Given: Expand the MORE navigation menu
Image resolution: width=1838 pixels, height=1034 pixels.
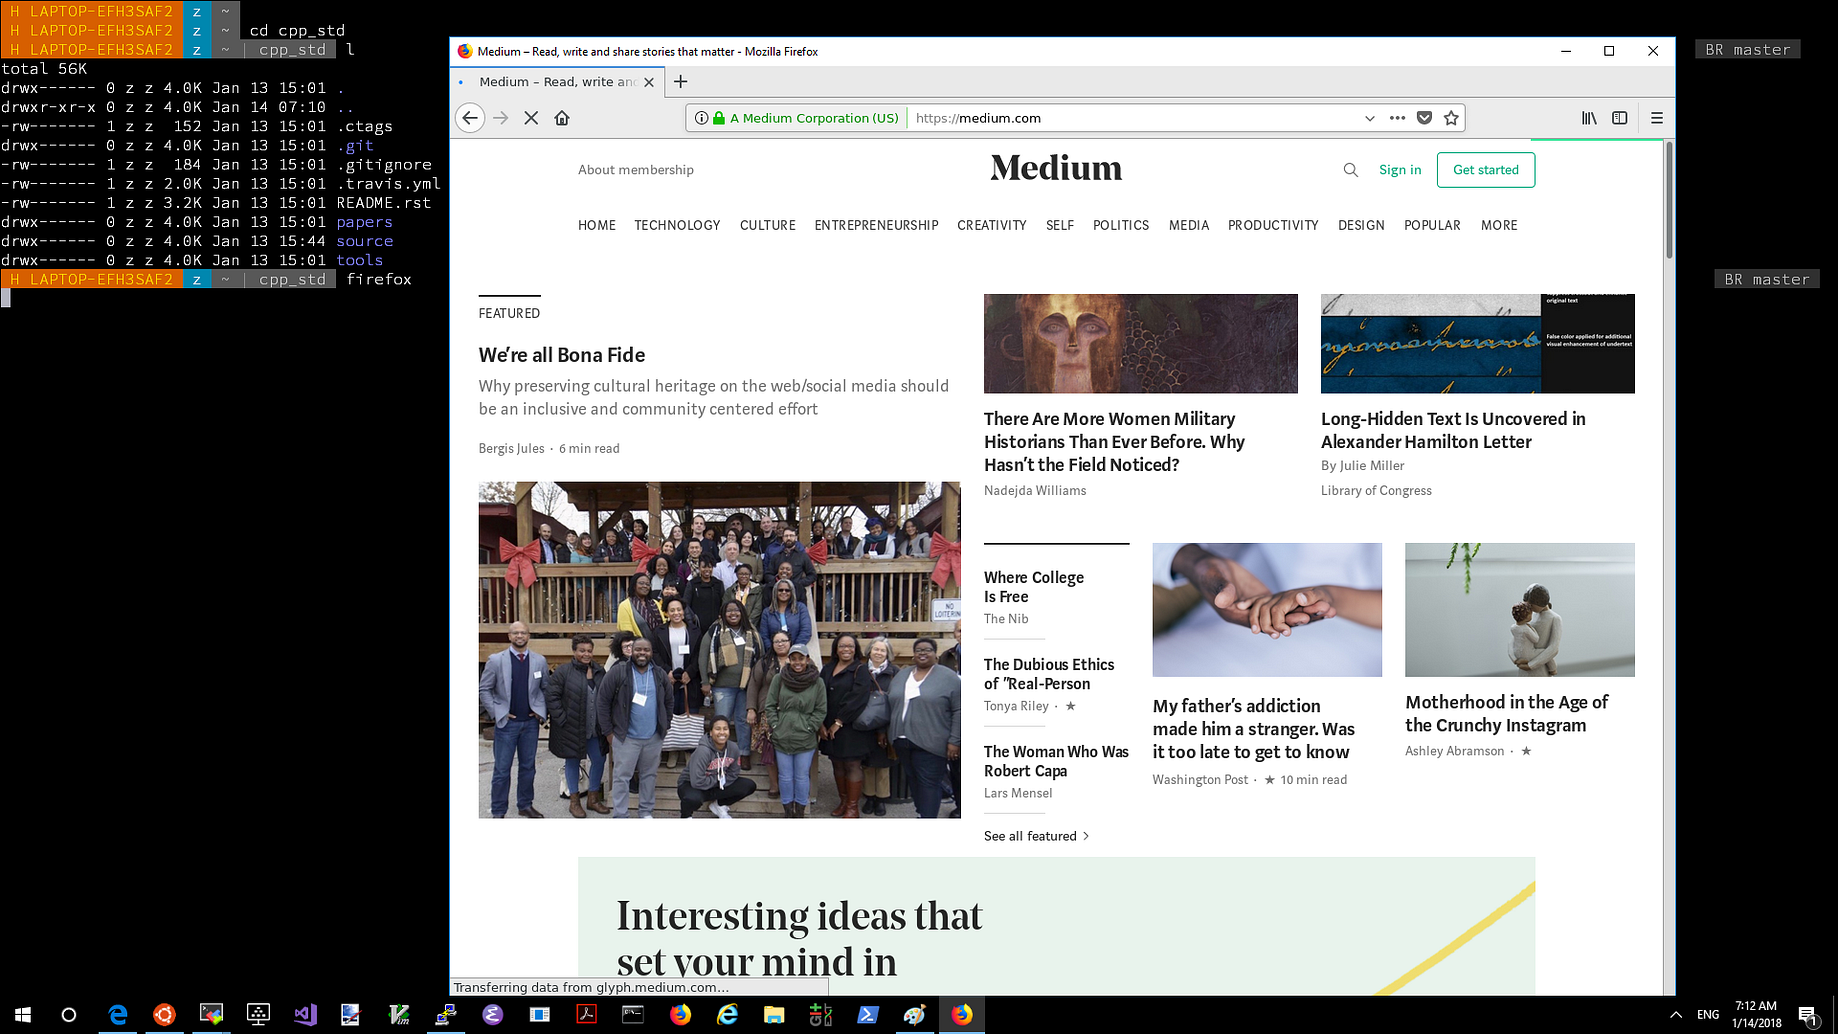Looking at the screenshot, I should click(1499, 225).
